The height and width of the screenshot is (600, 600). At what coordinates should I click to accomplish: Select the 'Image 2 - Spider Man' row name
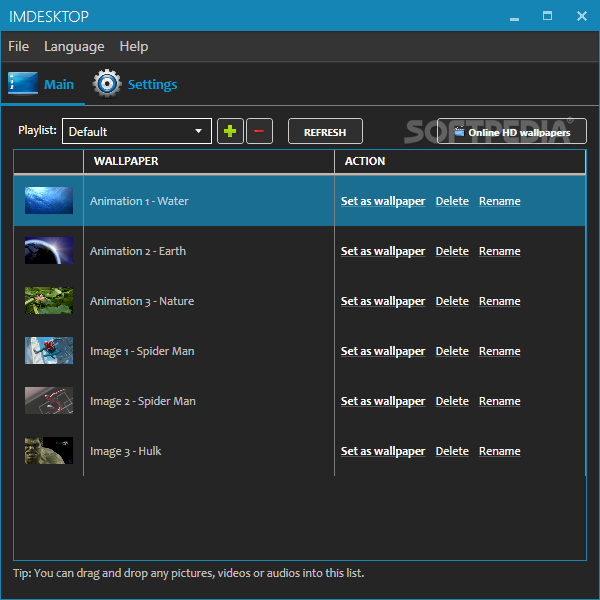pos(143,401)
